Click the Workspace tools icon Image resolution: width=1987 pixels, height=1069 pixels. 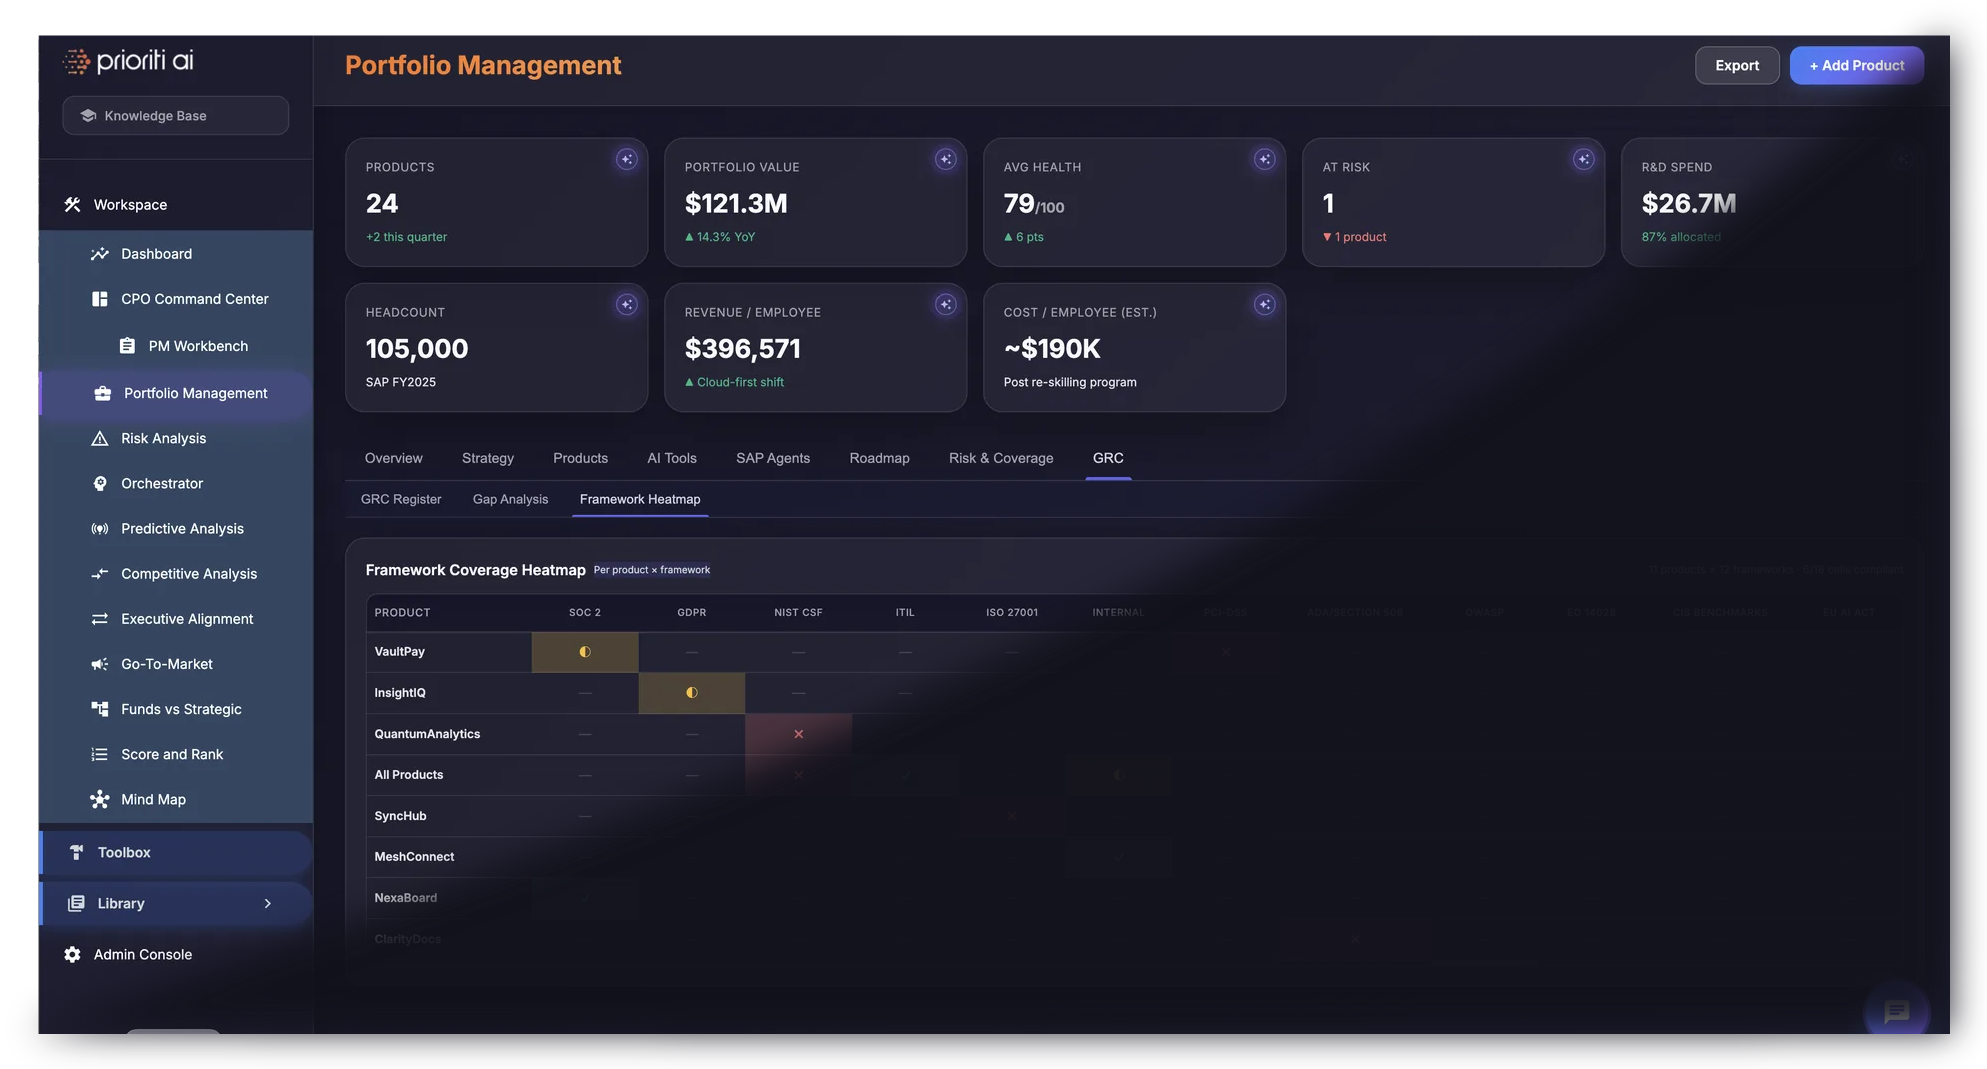72,204
